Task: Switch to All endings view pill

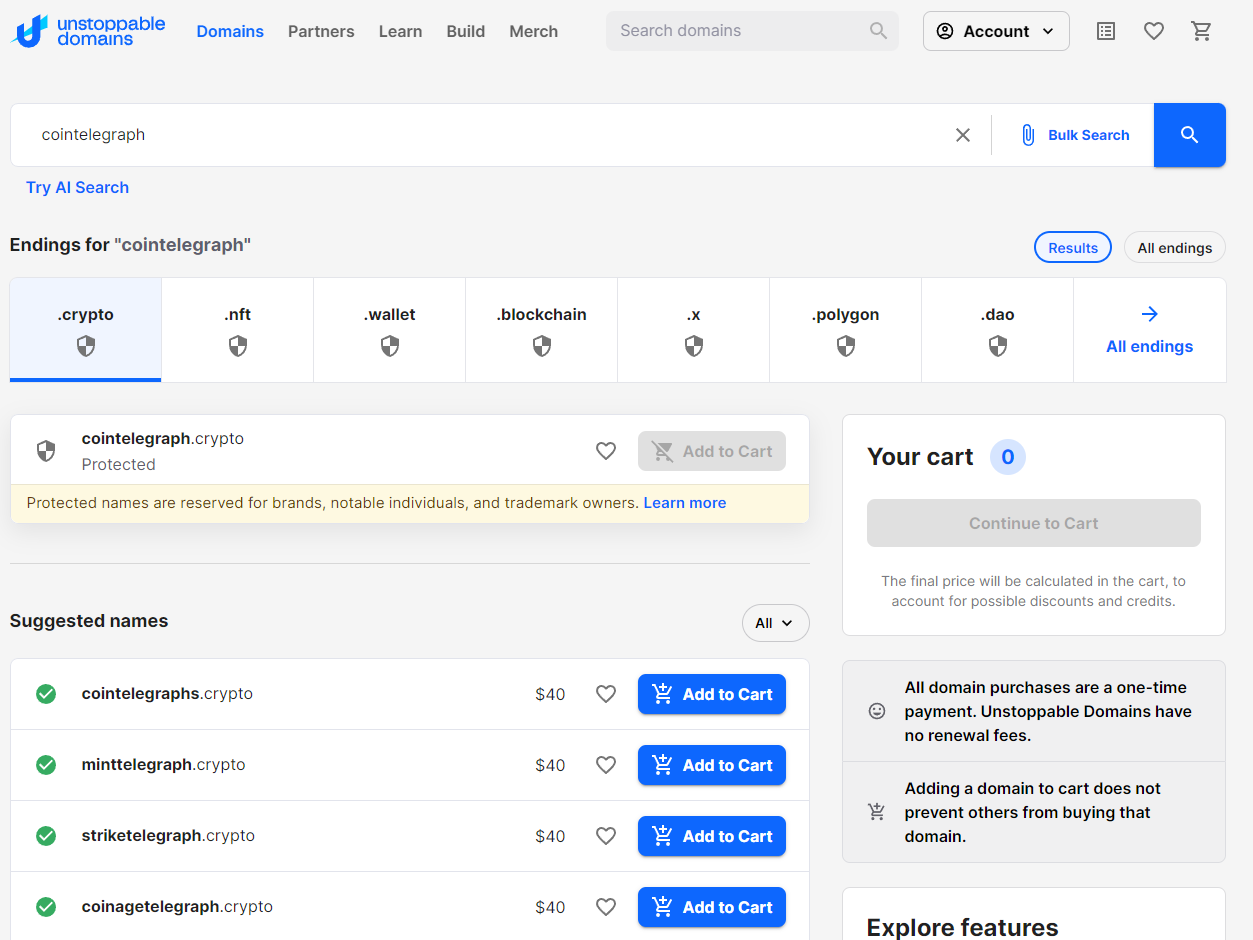Action: point(1175,248)
